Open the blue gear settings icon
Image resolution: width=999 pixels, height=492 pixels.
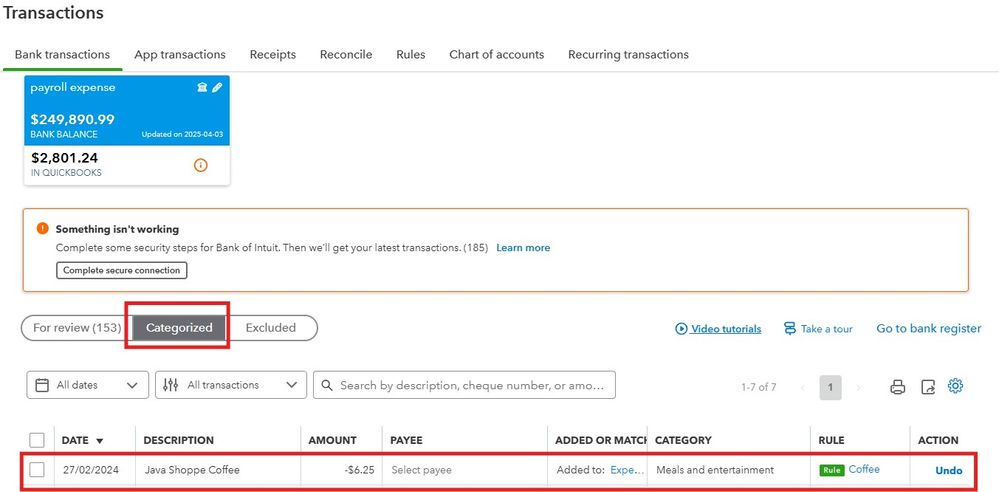955,386
